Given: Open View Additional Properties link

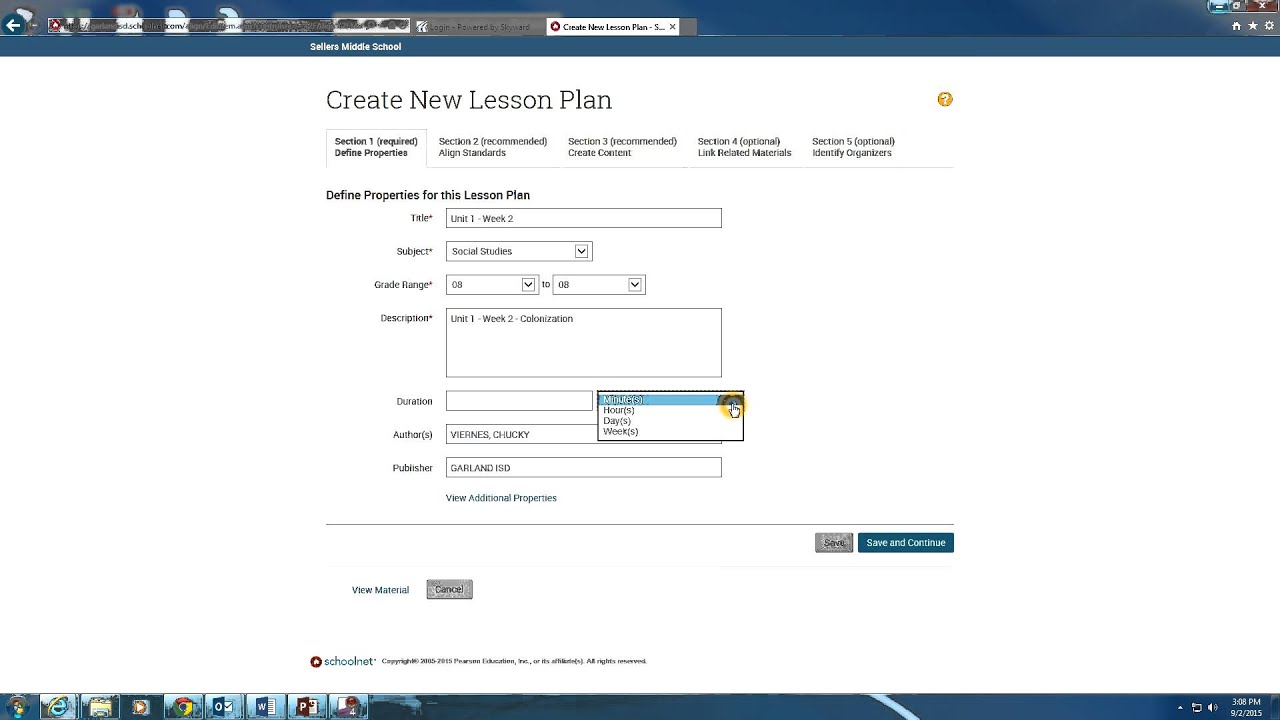Looking at the screenshot, I should coord(501,498).
